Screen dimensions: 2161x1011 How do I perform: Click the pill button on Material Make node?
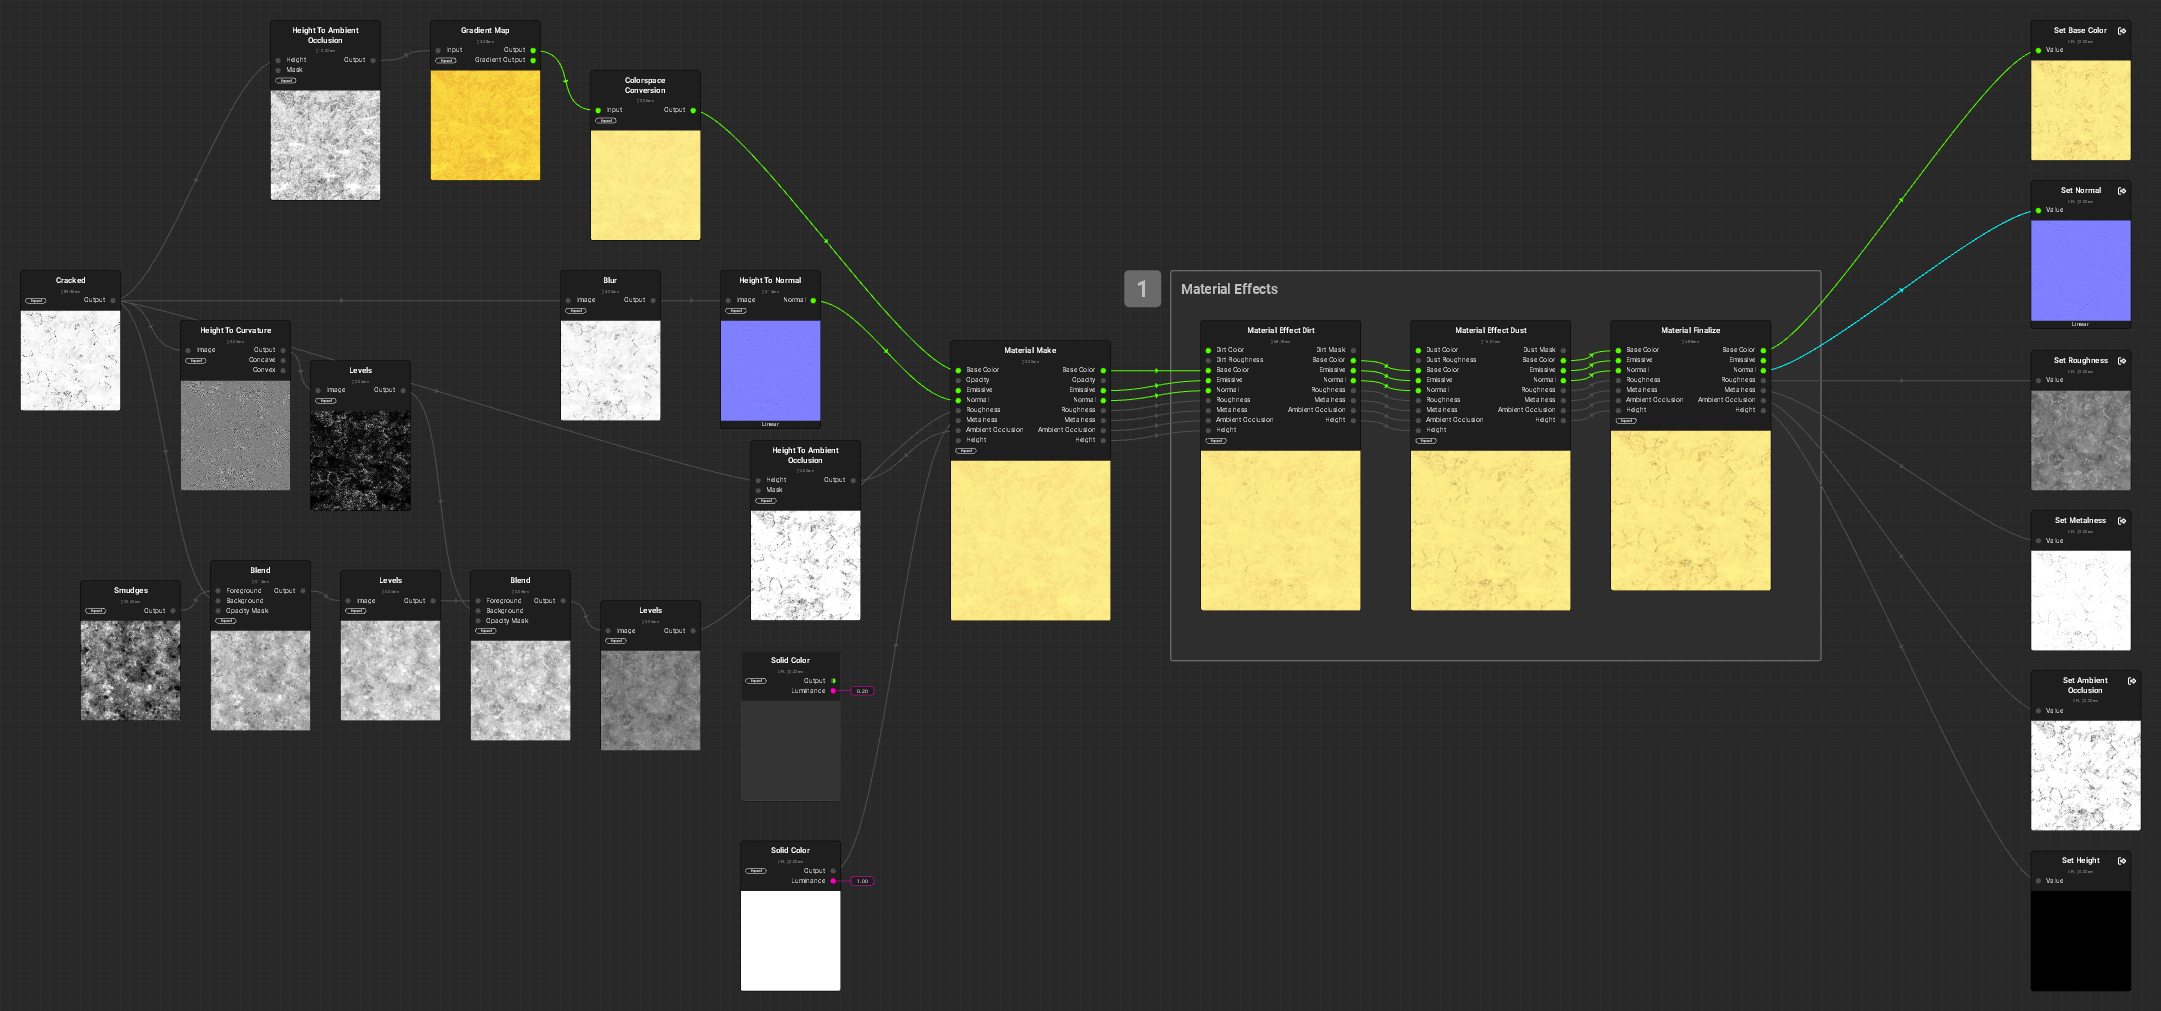coord(966,451)
